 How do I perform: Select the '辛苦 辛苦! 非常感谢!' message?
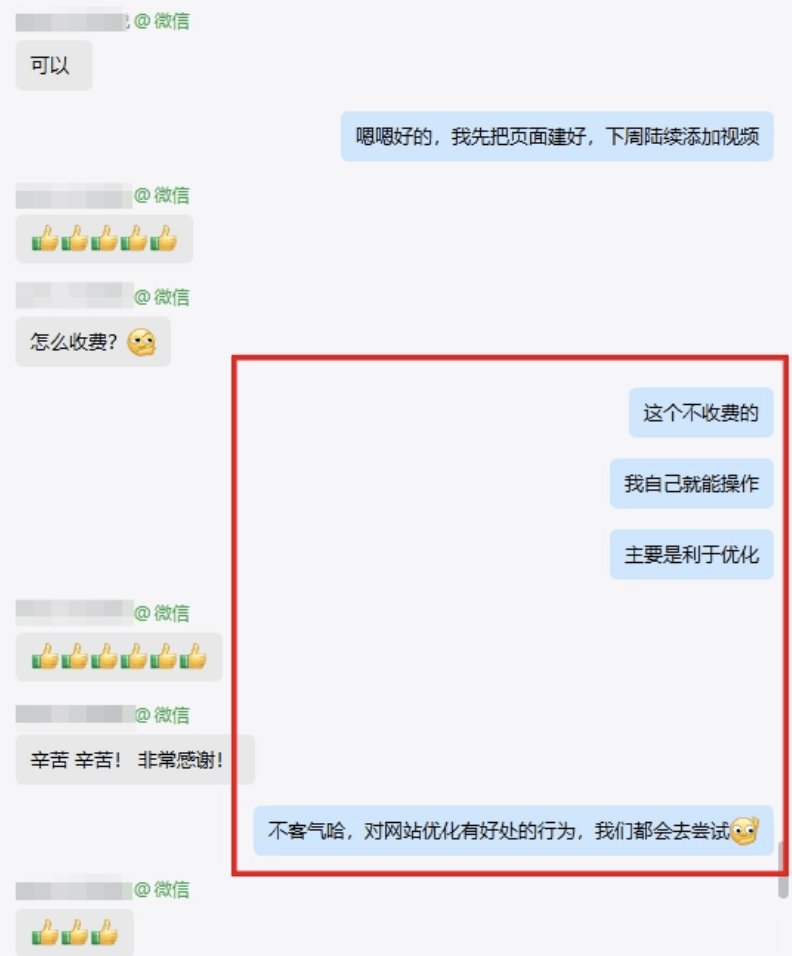[x=135, y=760]
